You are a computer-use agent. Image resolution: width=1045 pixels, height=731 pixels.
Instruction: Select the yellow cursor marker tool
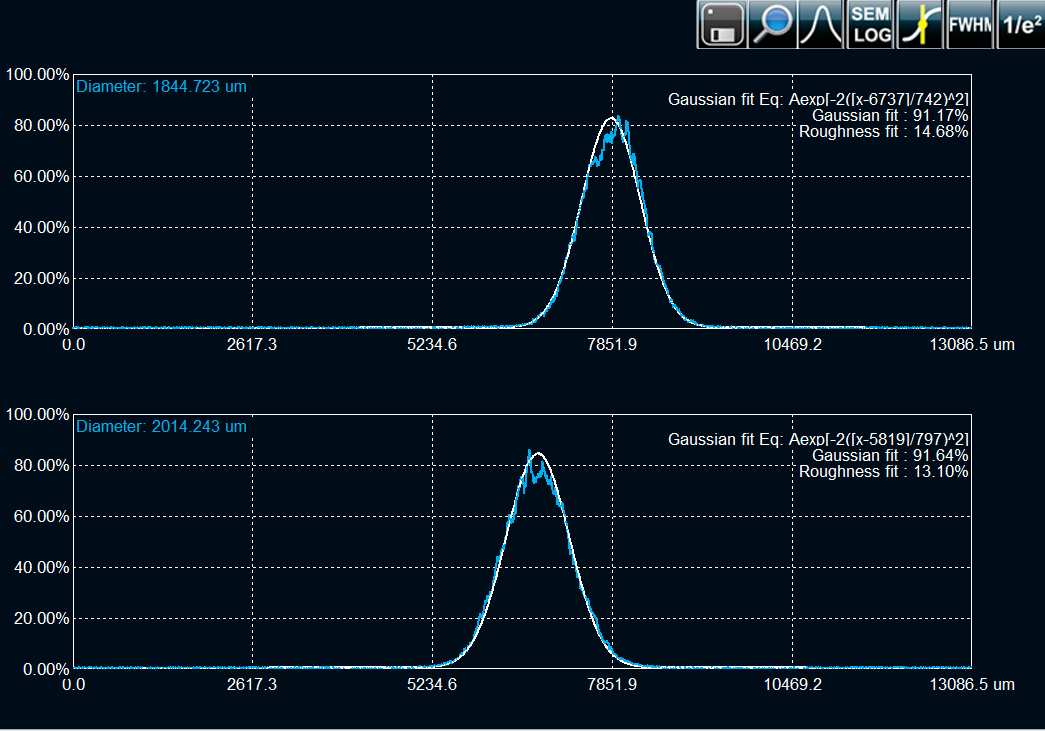coord(920,25)
